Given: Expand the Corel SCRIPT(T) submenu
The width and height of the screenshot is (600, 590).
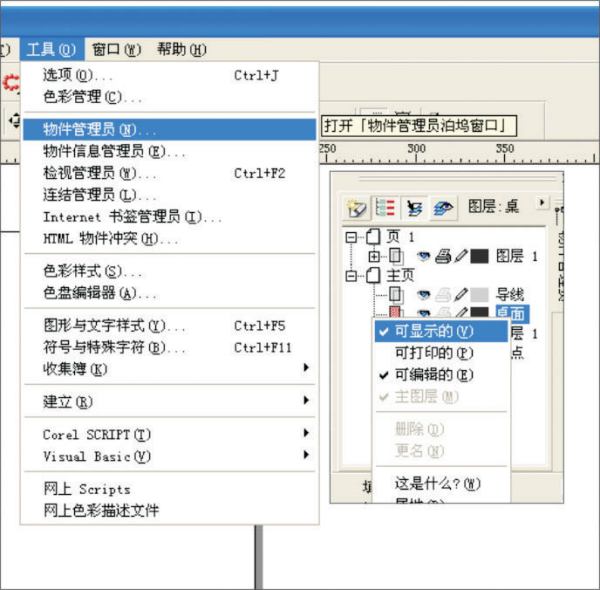Looking at the screenshot, I should 168,434.
